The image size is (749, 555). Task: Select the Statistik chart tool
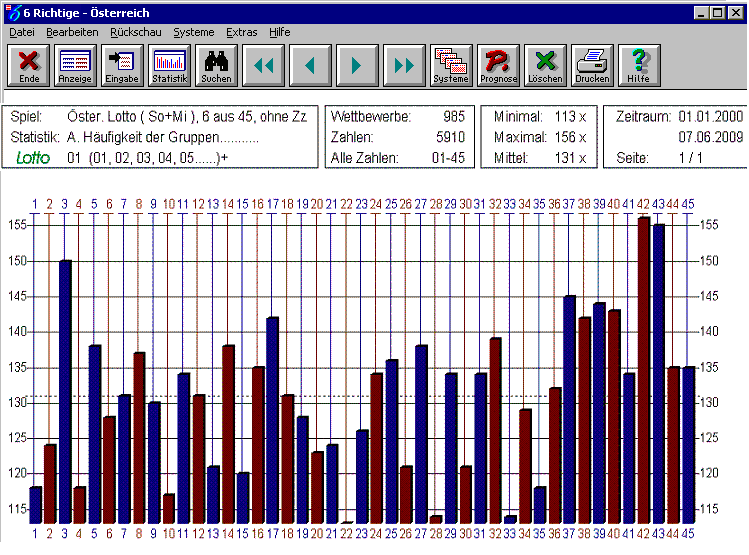click(x=169, y=66)
